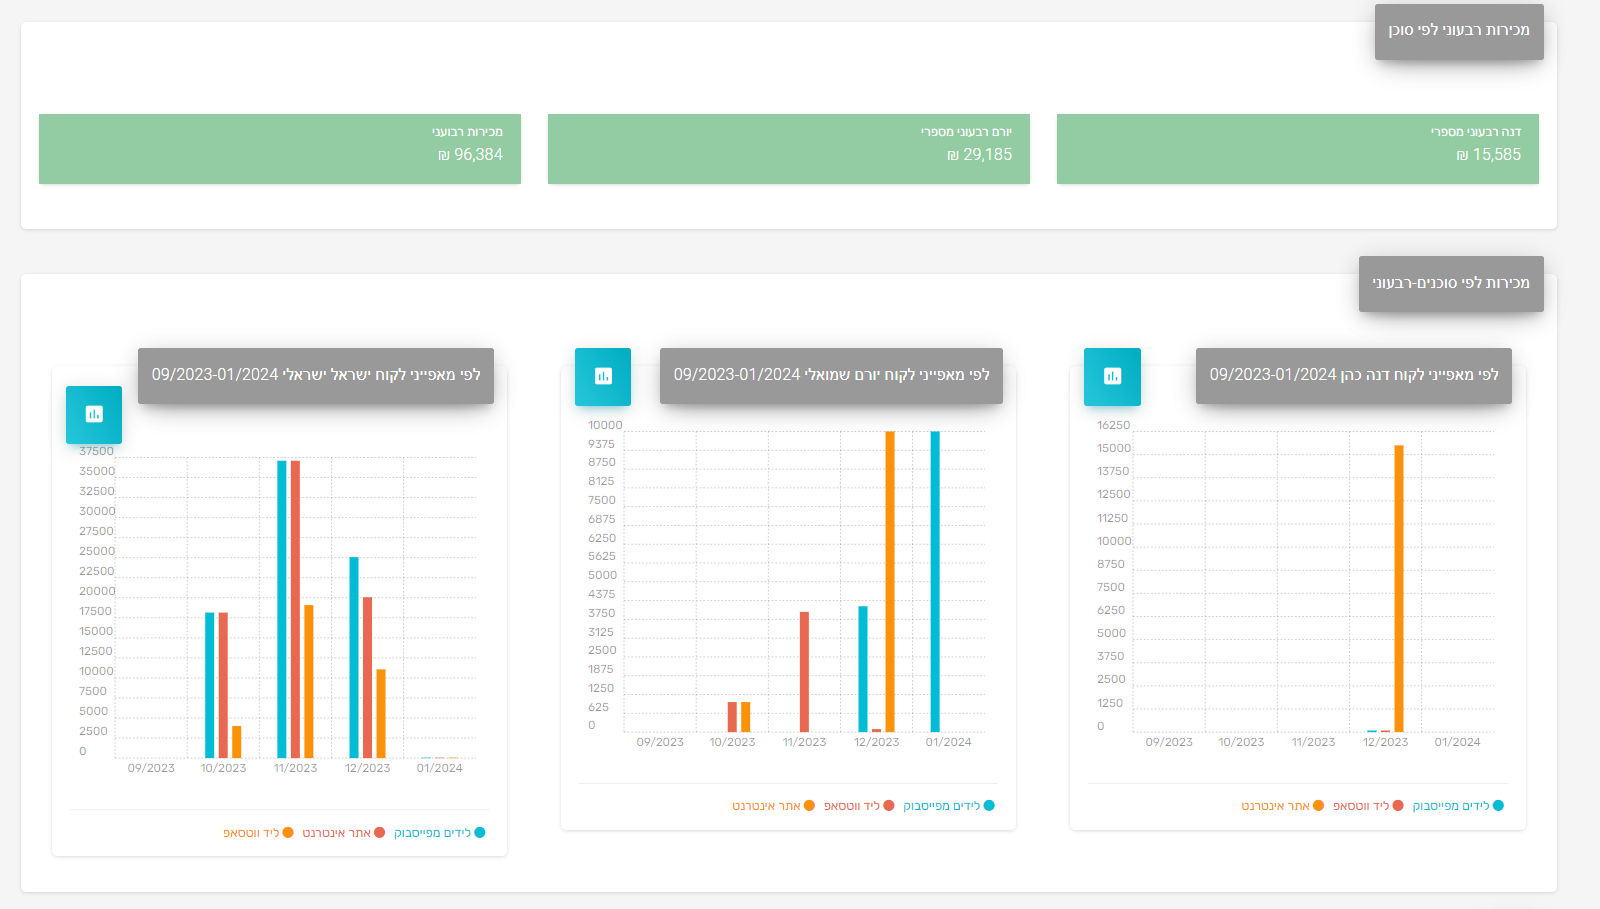Select orange 10/2023 bar in יורם שמואלי chart
The width and height of the screenshot is (1600, 909).
(746, 717)
